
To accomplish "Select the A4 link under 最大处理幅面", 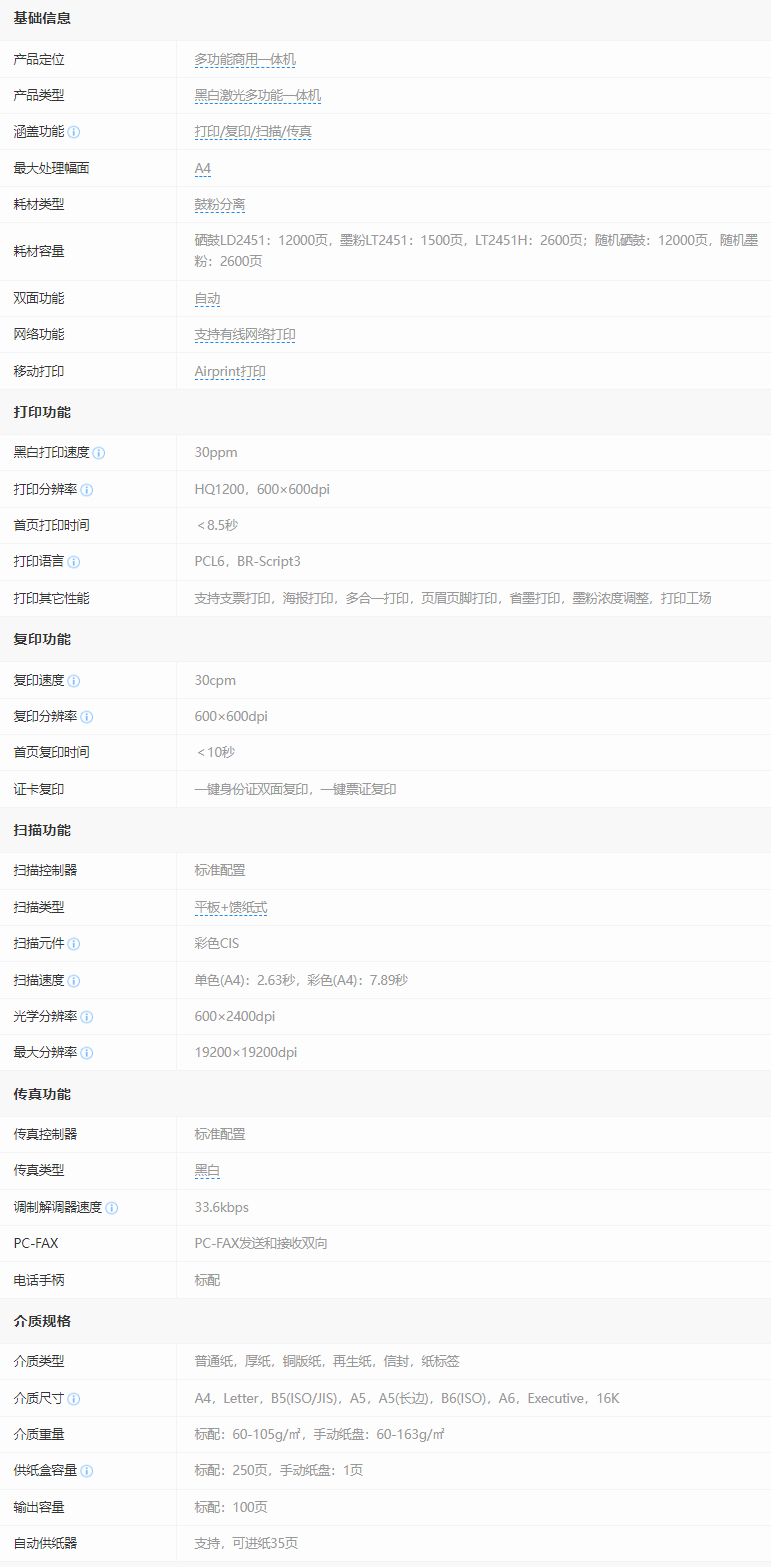I will pyautogui.click(x=203, y=169).
